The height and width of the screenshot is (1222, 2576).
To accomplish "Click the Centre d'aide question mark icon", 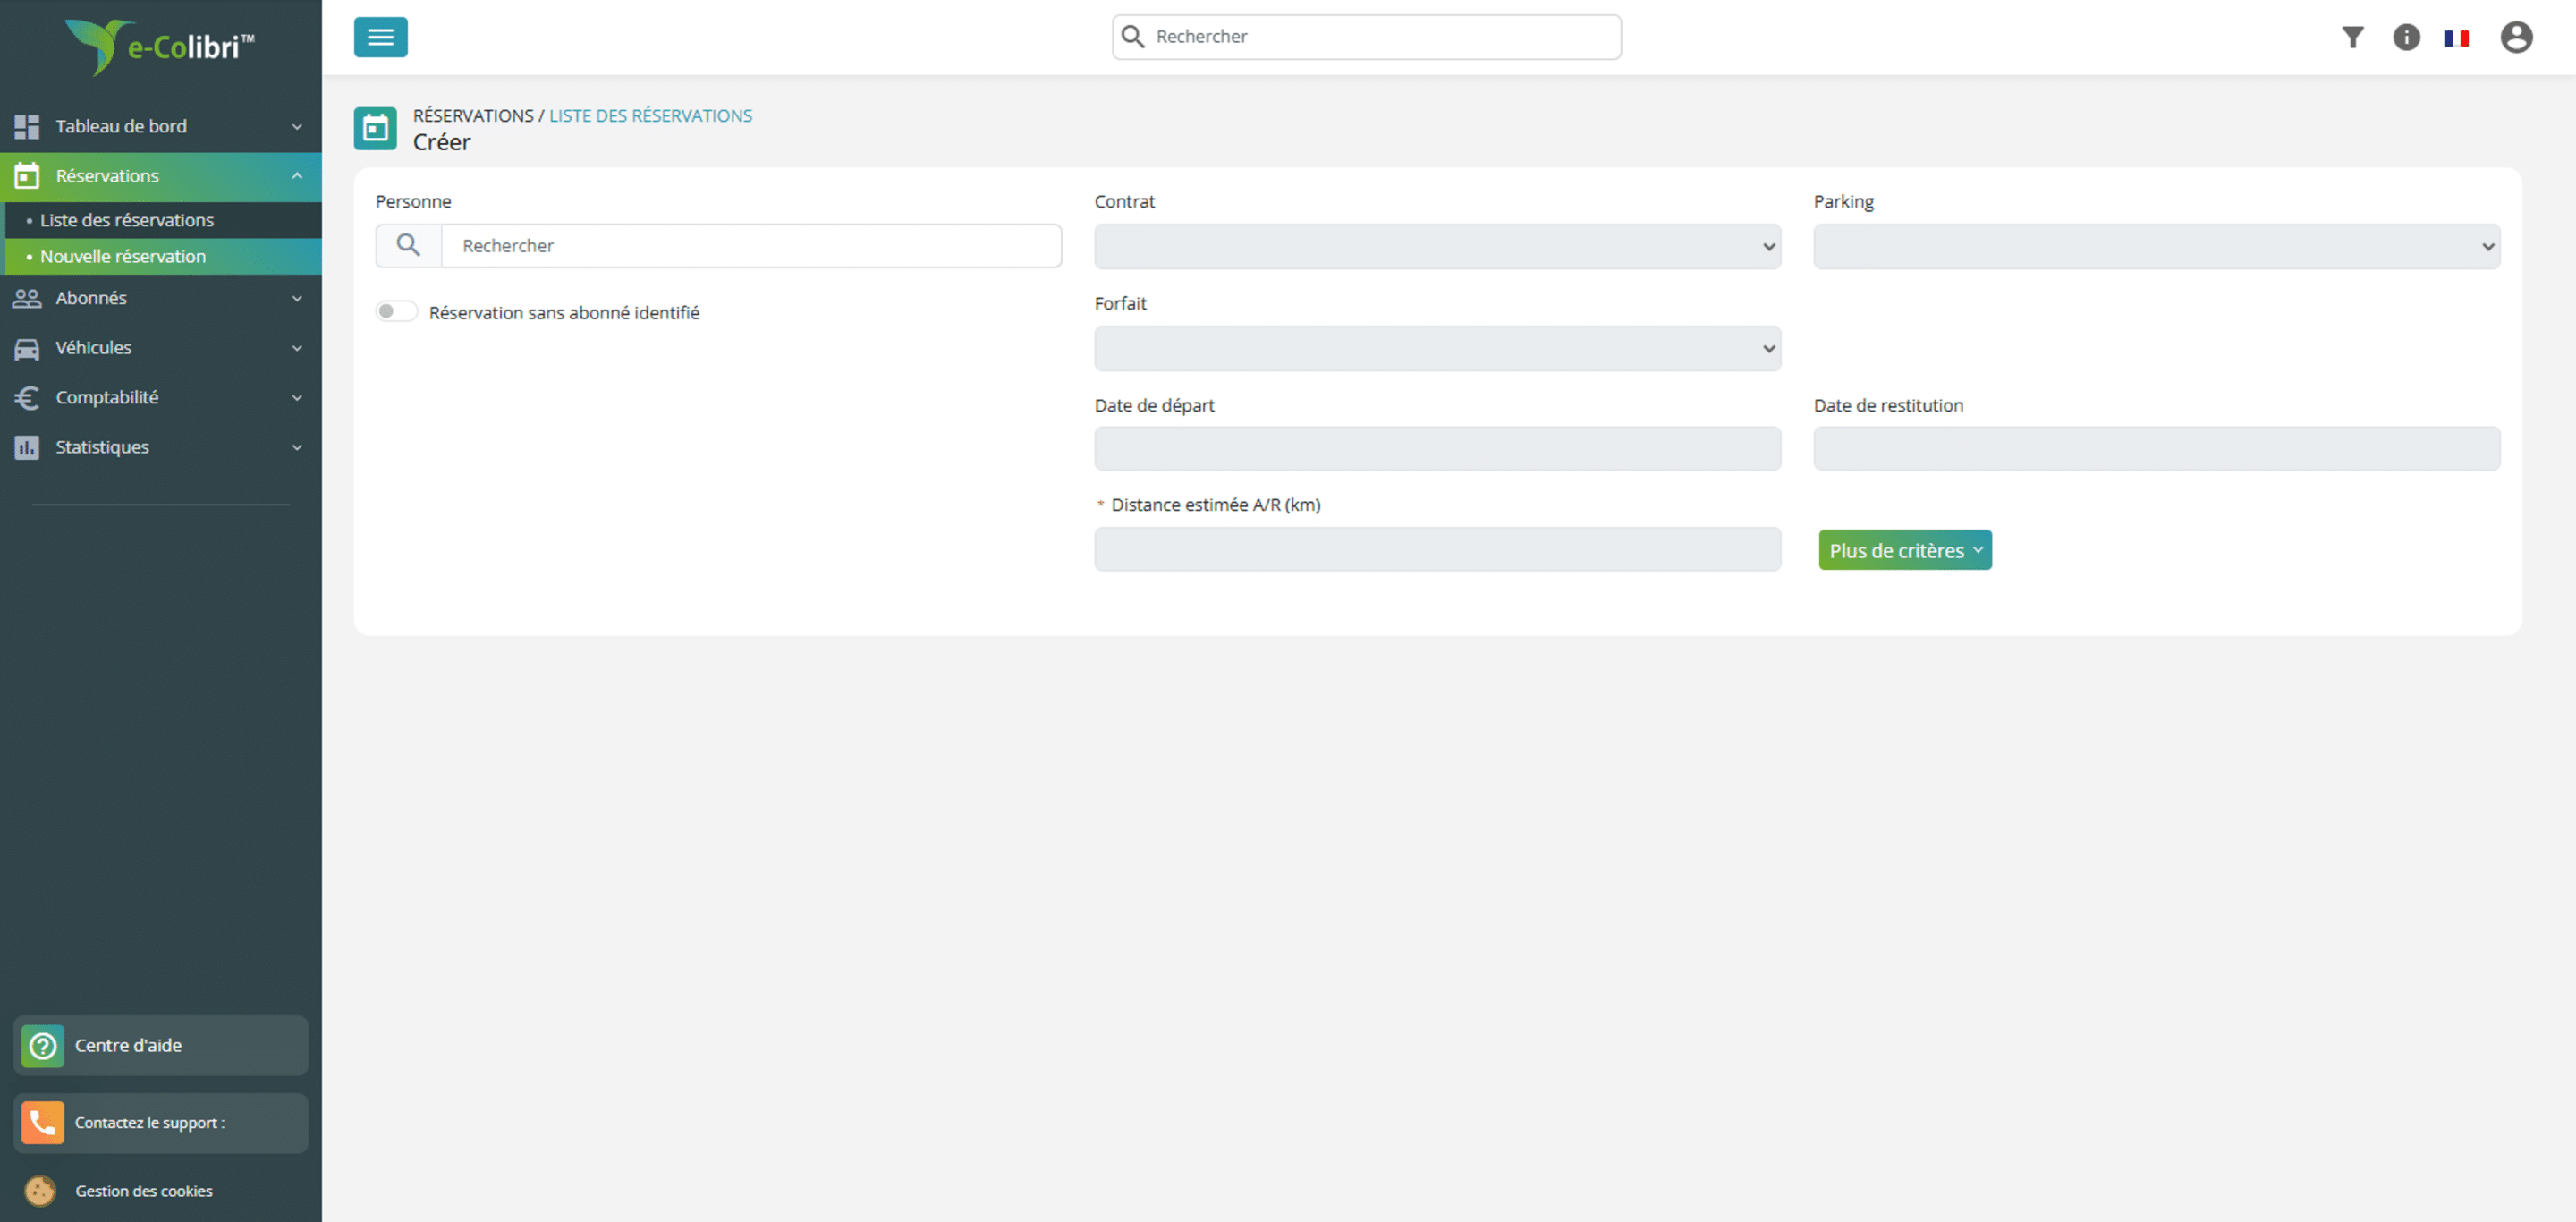I will (43, 1045).
